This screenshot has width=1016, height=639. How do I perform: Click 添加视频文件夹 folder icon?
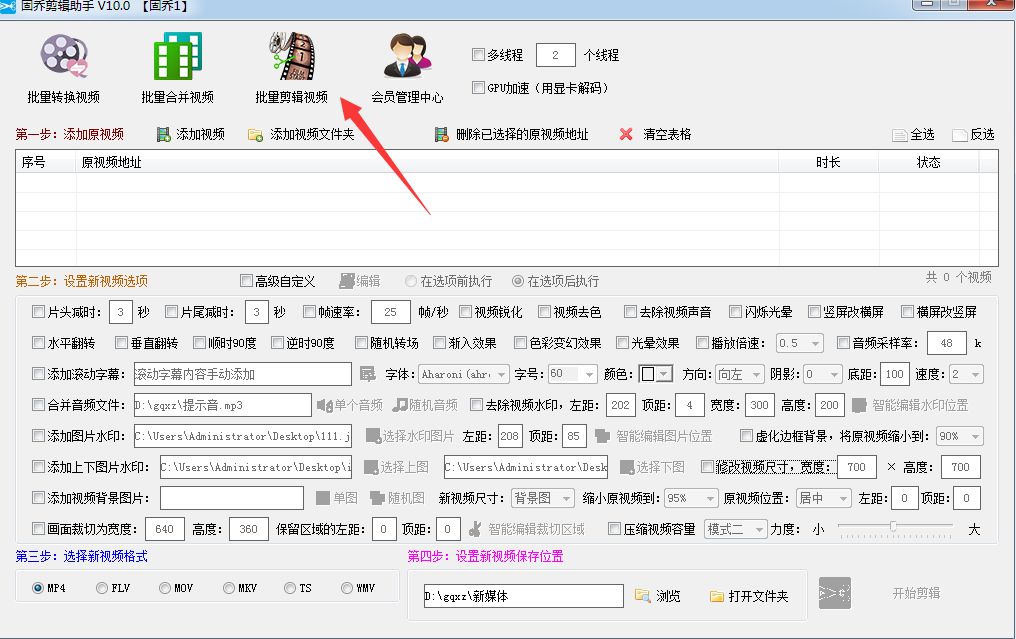(x=255, y=135)
